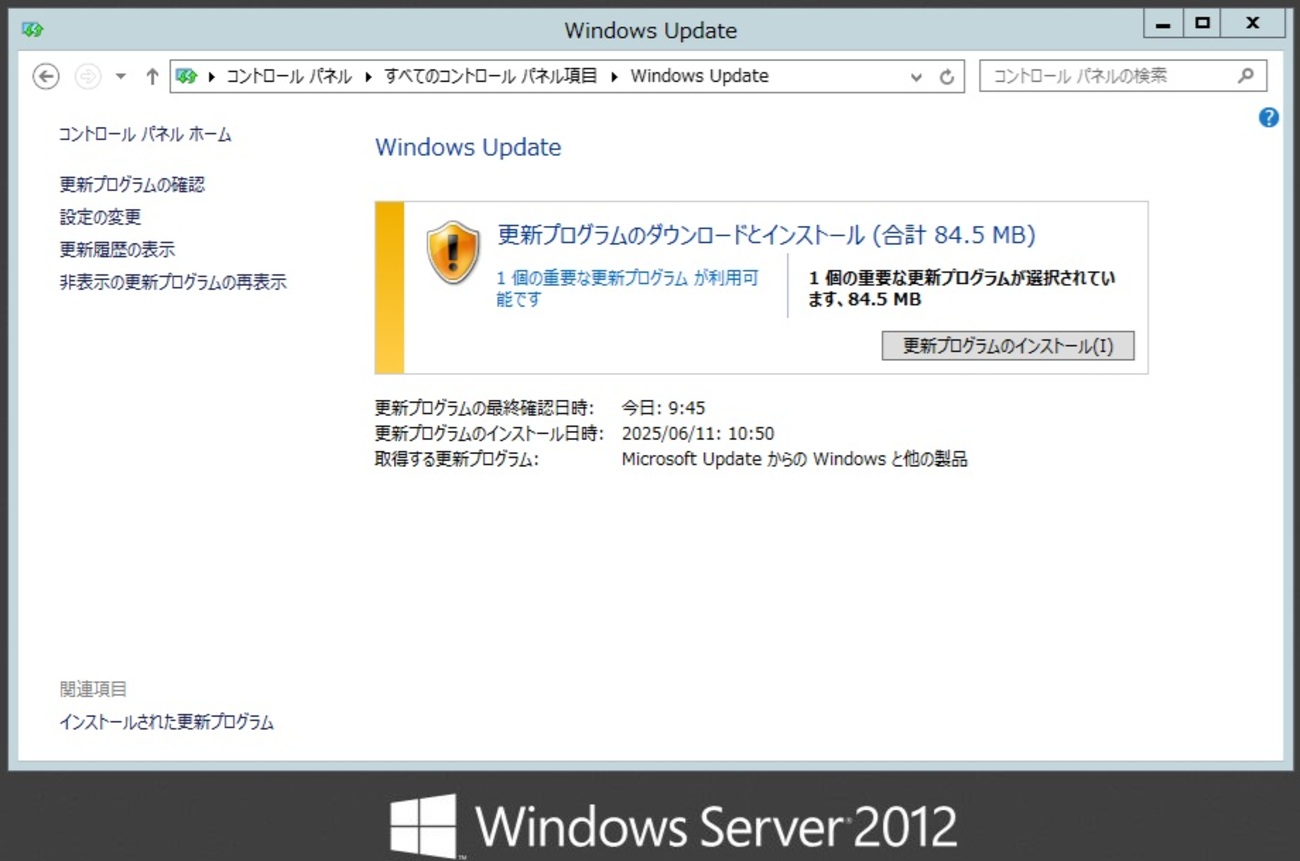Open the address bar history dropdown

pyautogui.click(x=916, y=77)
